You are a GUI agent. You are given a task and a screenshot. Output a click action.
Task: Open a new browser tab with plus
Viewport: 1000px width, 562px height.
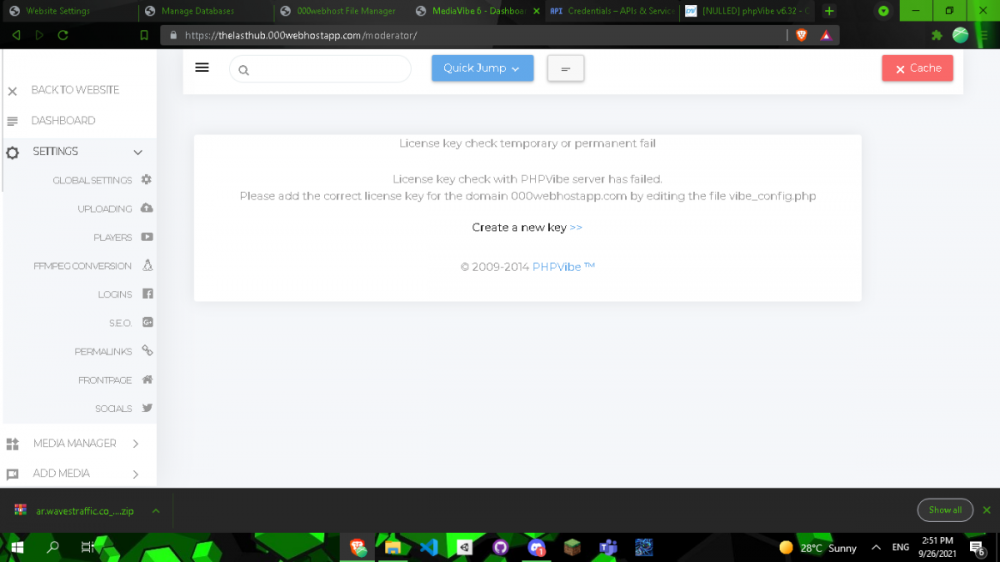829,11
